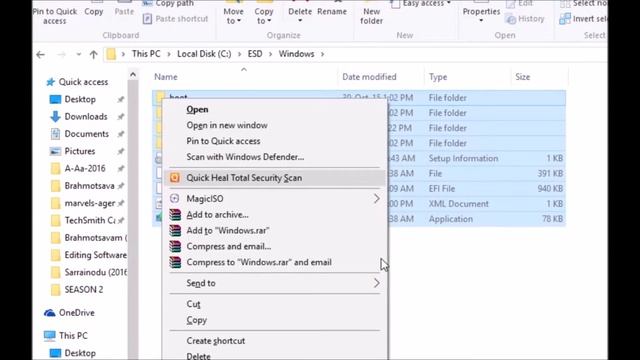Choose Scan with Windows Defender
Image resolution: width=640 pixels, height=360 pixels.
click(x=245, y=157)
